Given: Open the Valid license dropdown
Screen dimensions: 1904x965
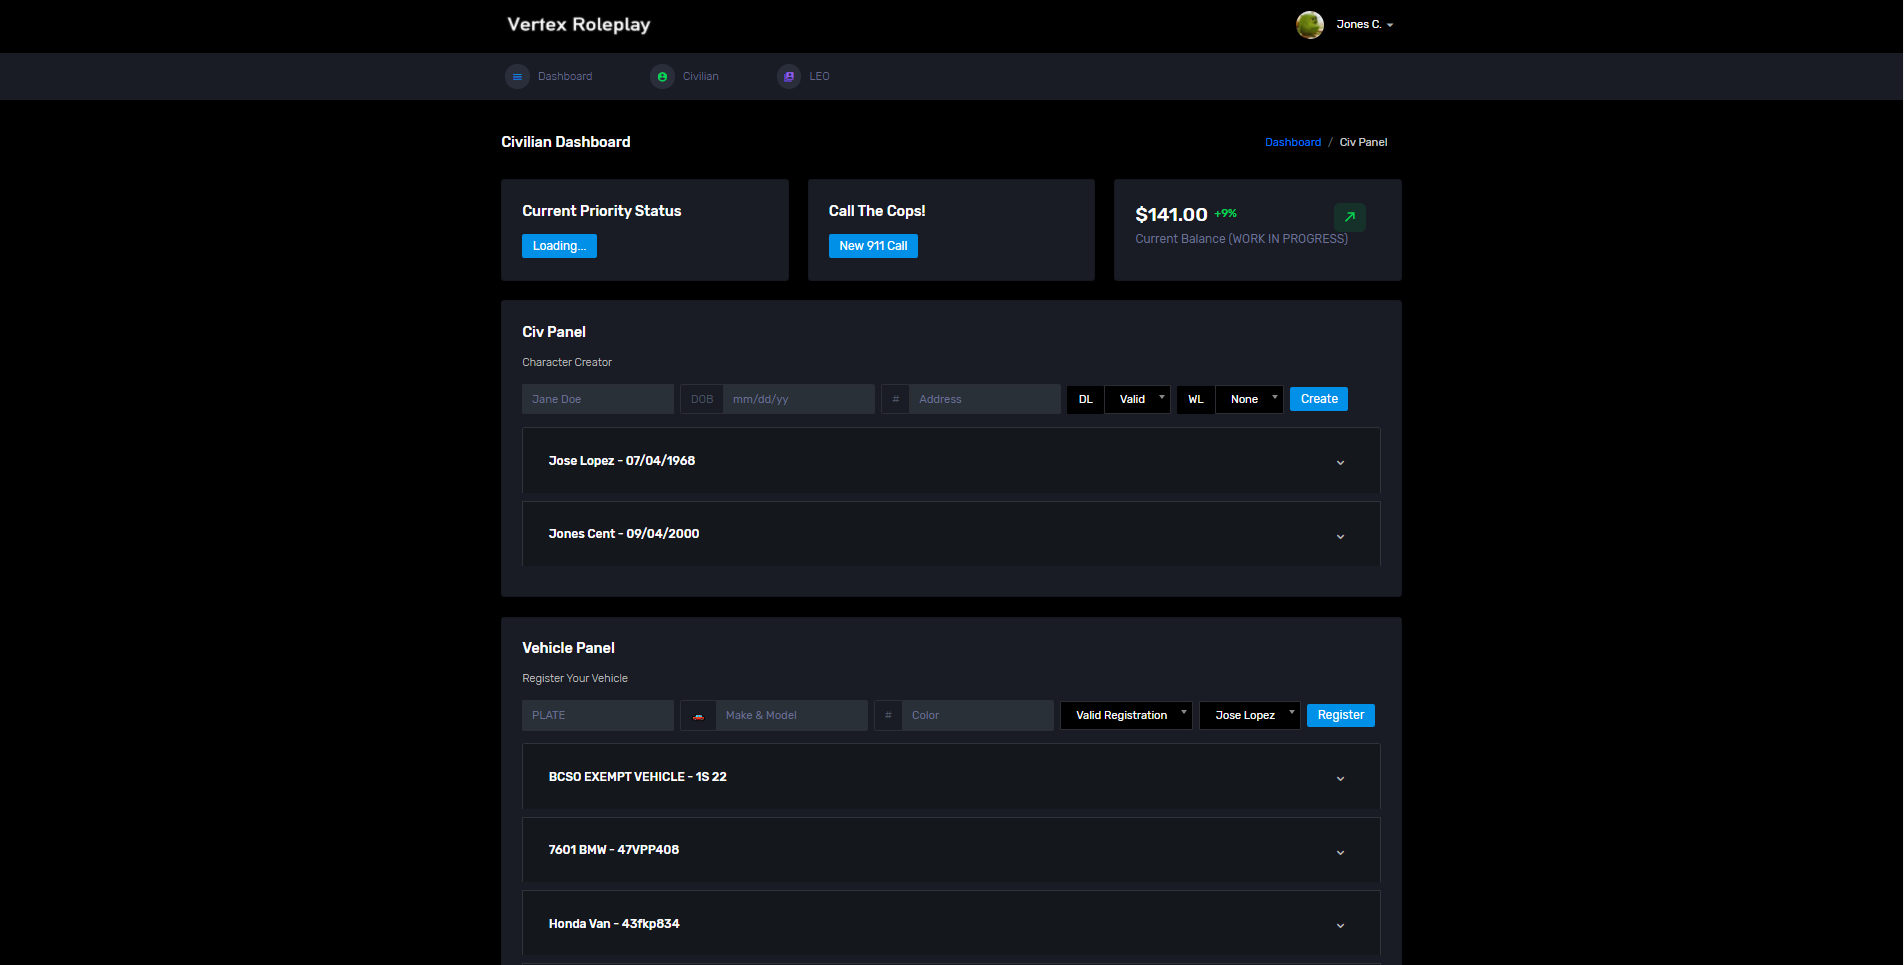Looking at the screenshot, I should click(1136, 398).
